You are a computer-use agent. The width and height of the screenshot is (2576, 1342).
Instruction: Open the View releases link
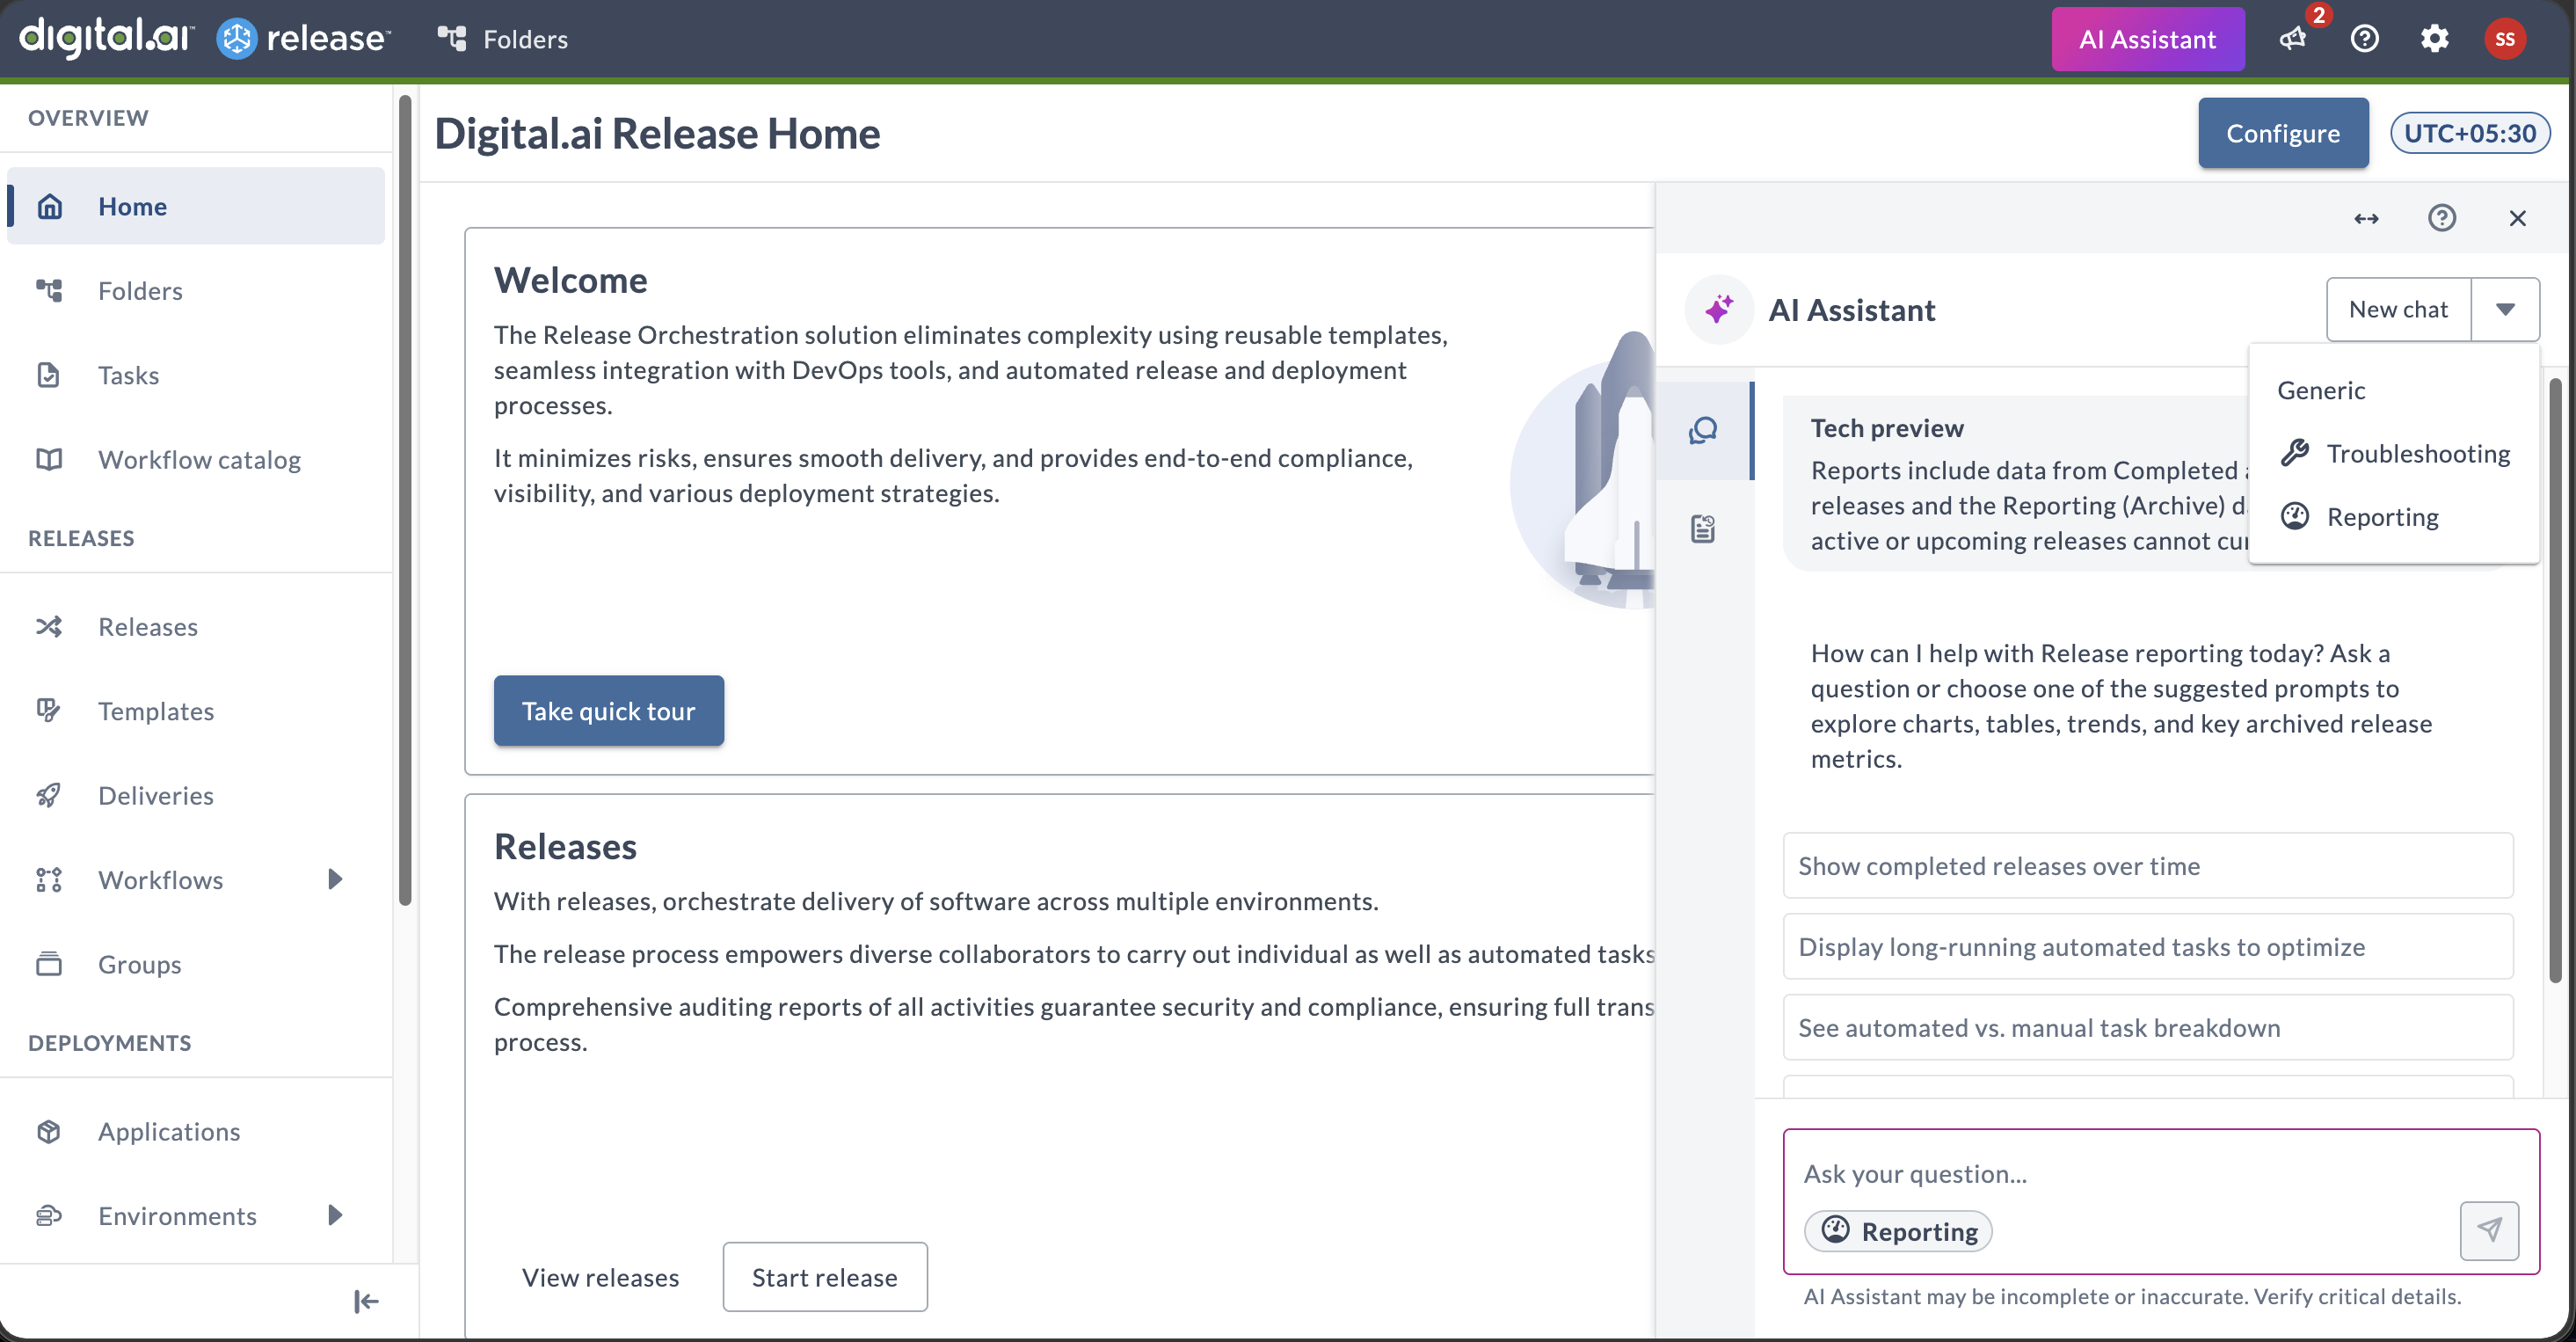click(600, 1276)
